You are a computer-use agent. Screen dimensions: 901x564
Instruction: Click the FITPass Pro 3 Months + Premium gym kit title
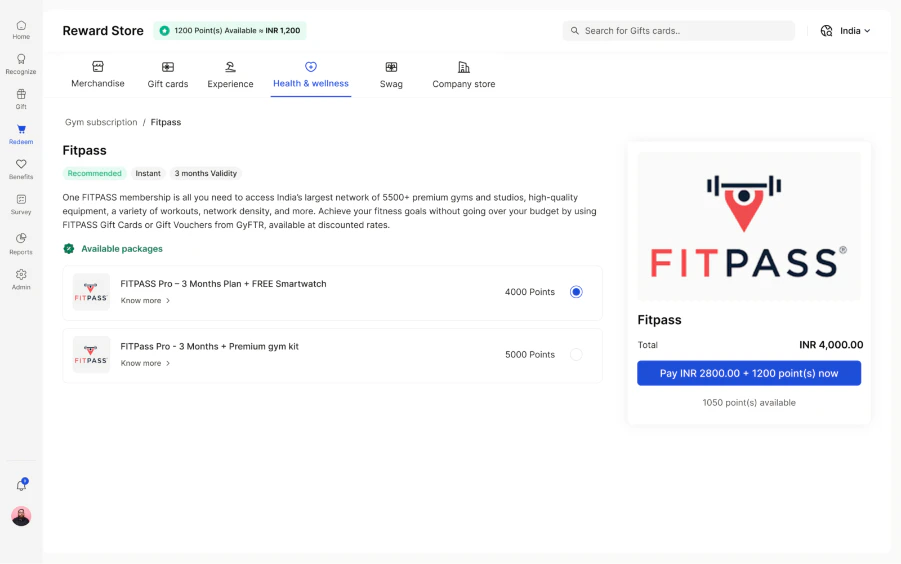[210, 346]
